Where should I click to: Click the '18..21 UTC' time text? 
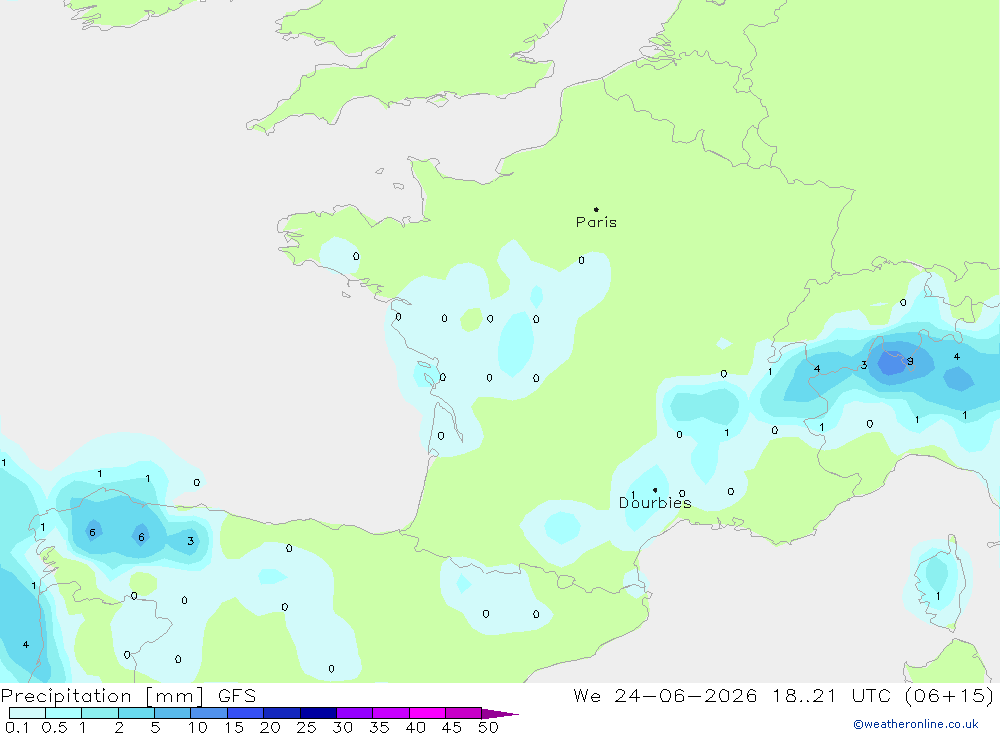tap(832, 695)
